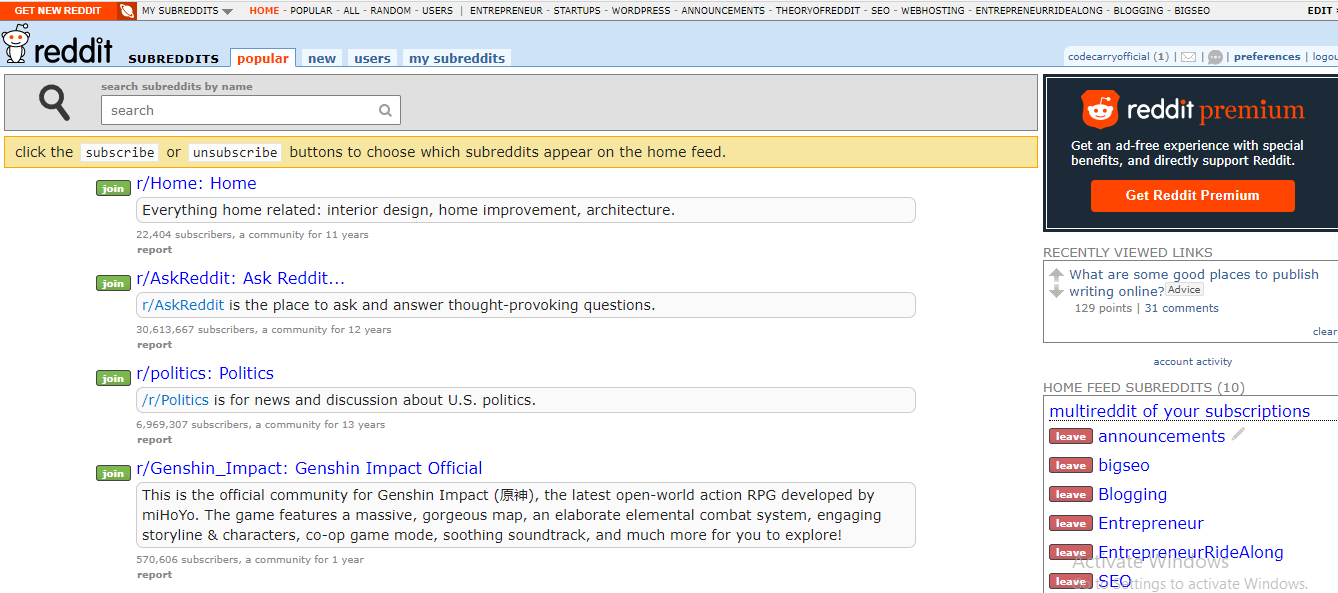Downvote the recently viewed link
The width and height of the screenshot is (1338, 593).
coord(1056,291)
